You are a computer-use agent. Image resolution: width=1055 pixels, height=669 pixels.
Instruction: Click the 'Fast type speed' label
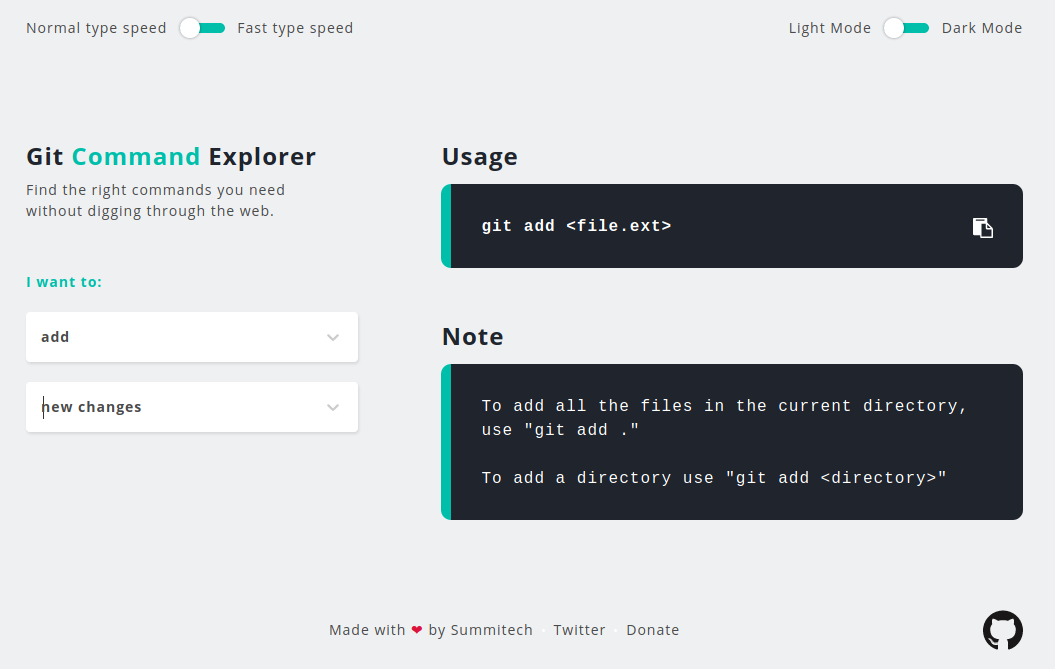point(295,28)
